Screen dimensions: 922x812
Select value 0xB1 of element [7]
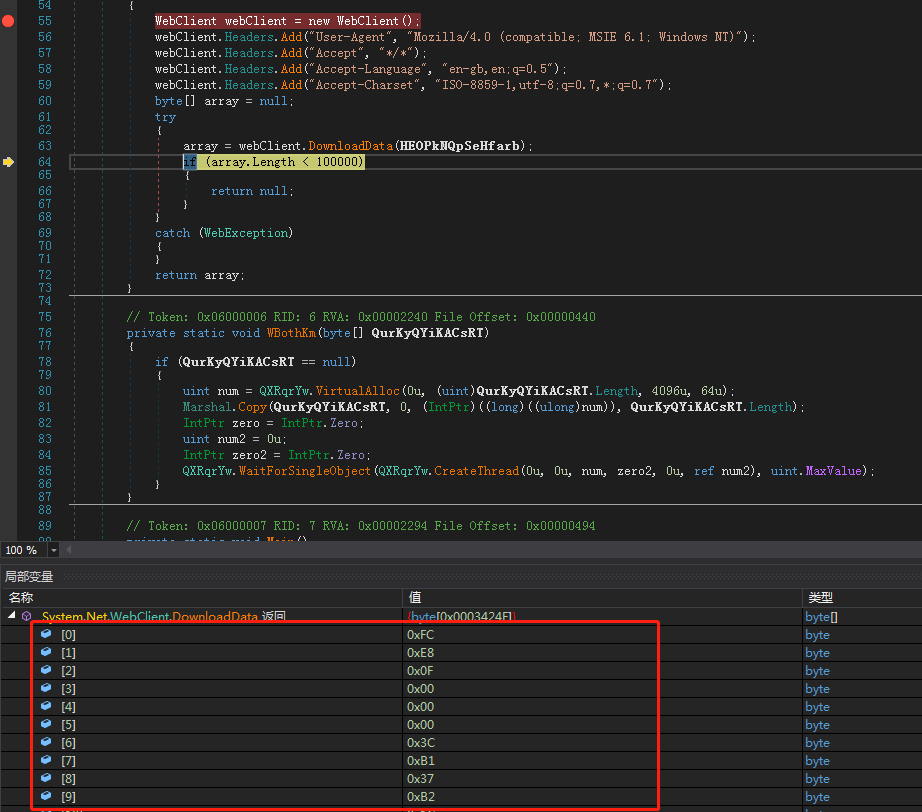click(x=420, y=760)
